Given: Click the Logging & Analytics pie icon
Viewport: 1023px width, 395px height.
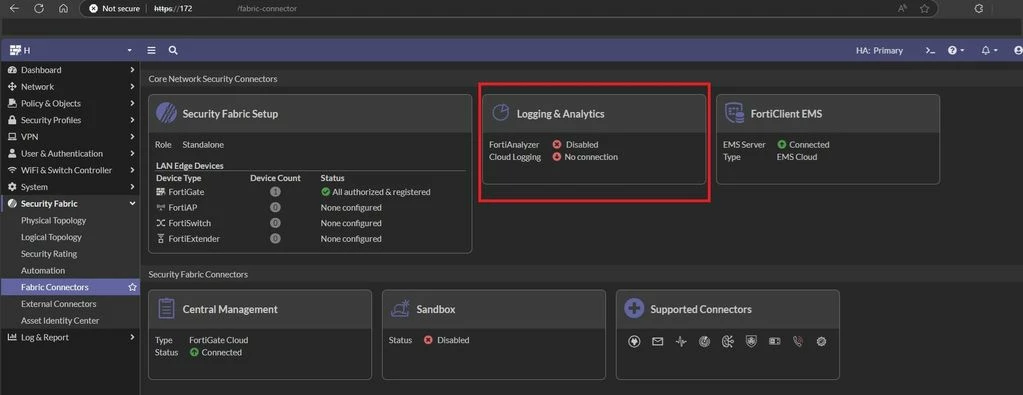Looking at the screenshot, I should (500, 113).
